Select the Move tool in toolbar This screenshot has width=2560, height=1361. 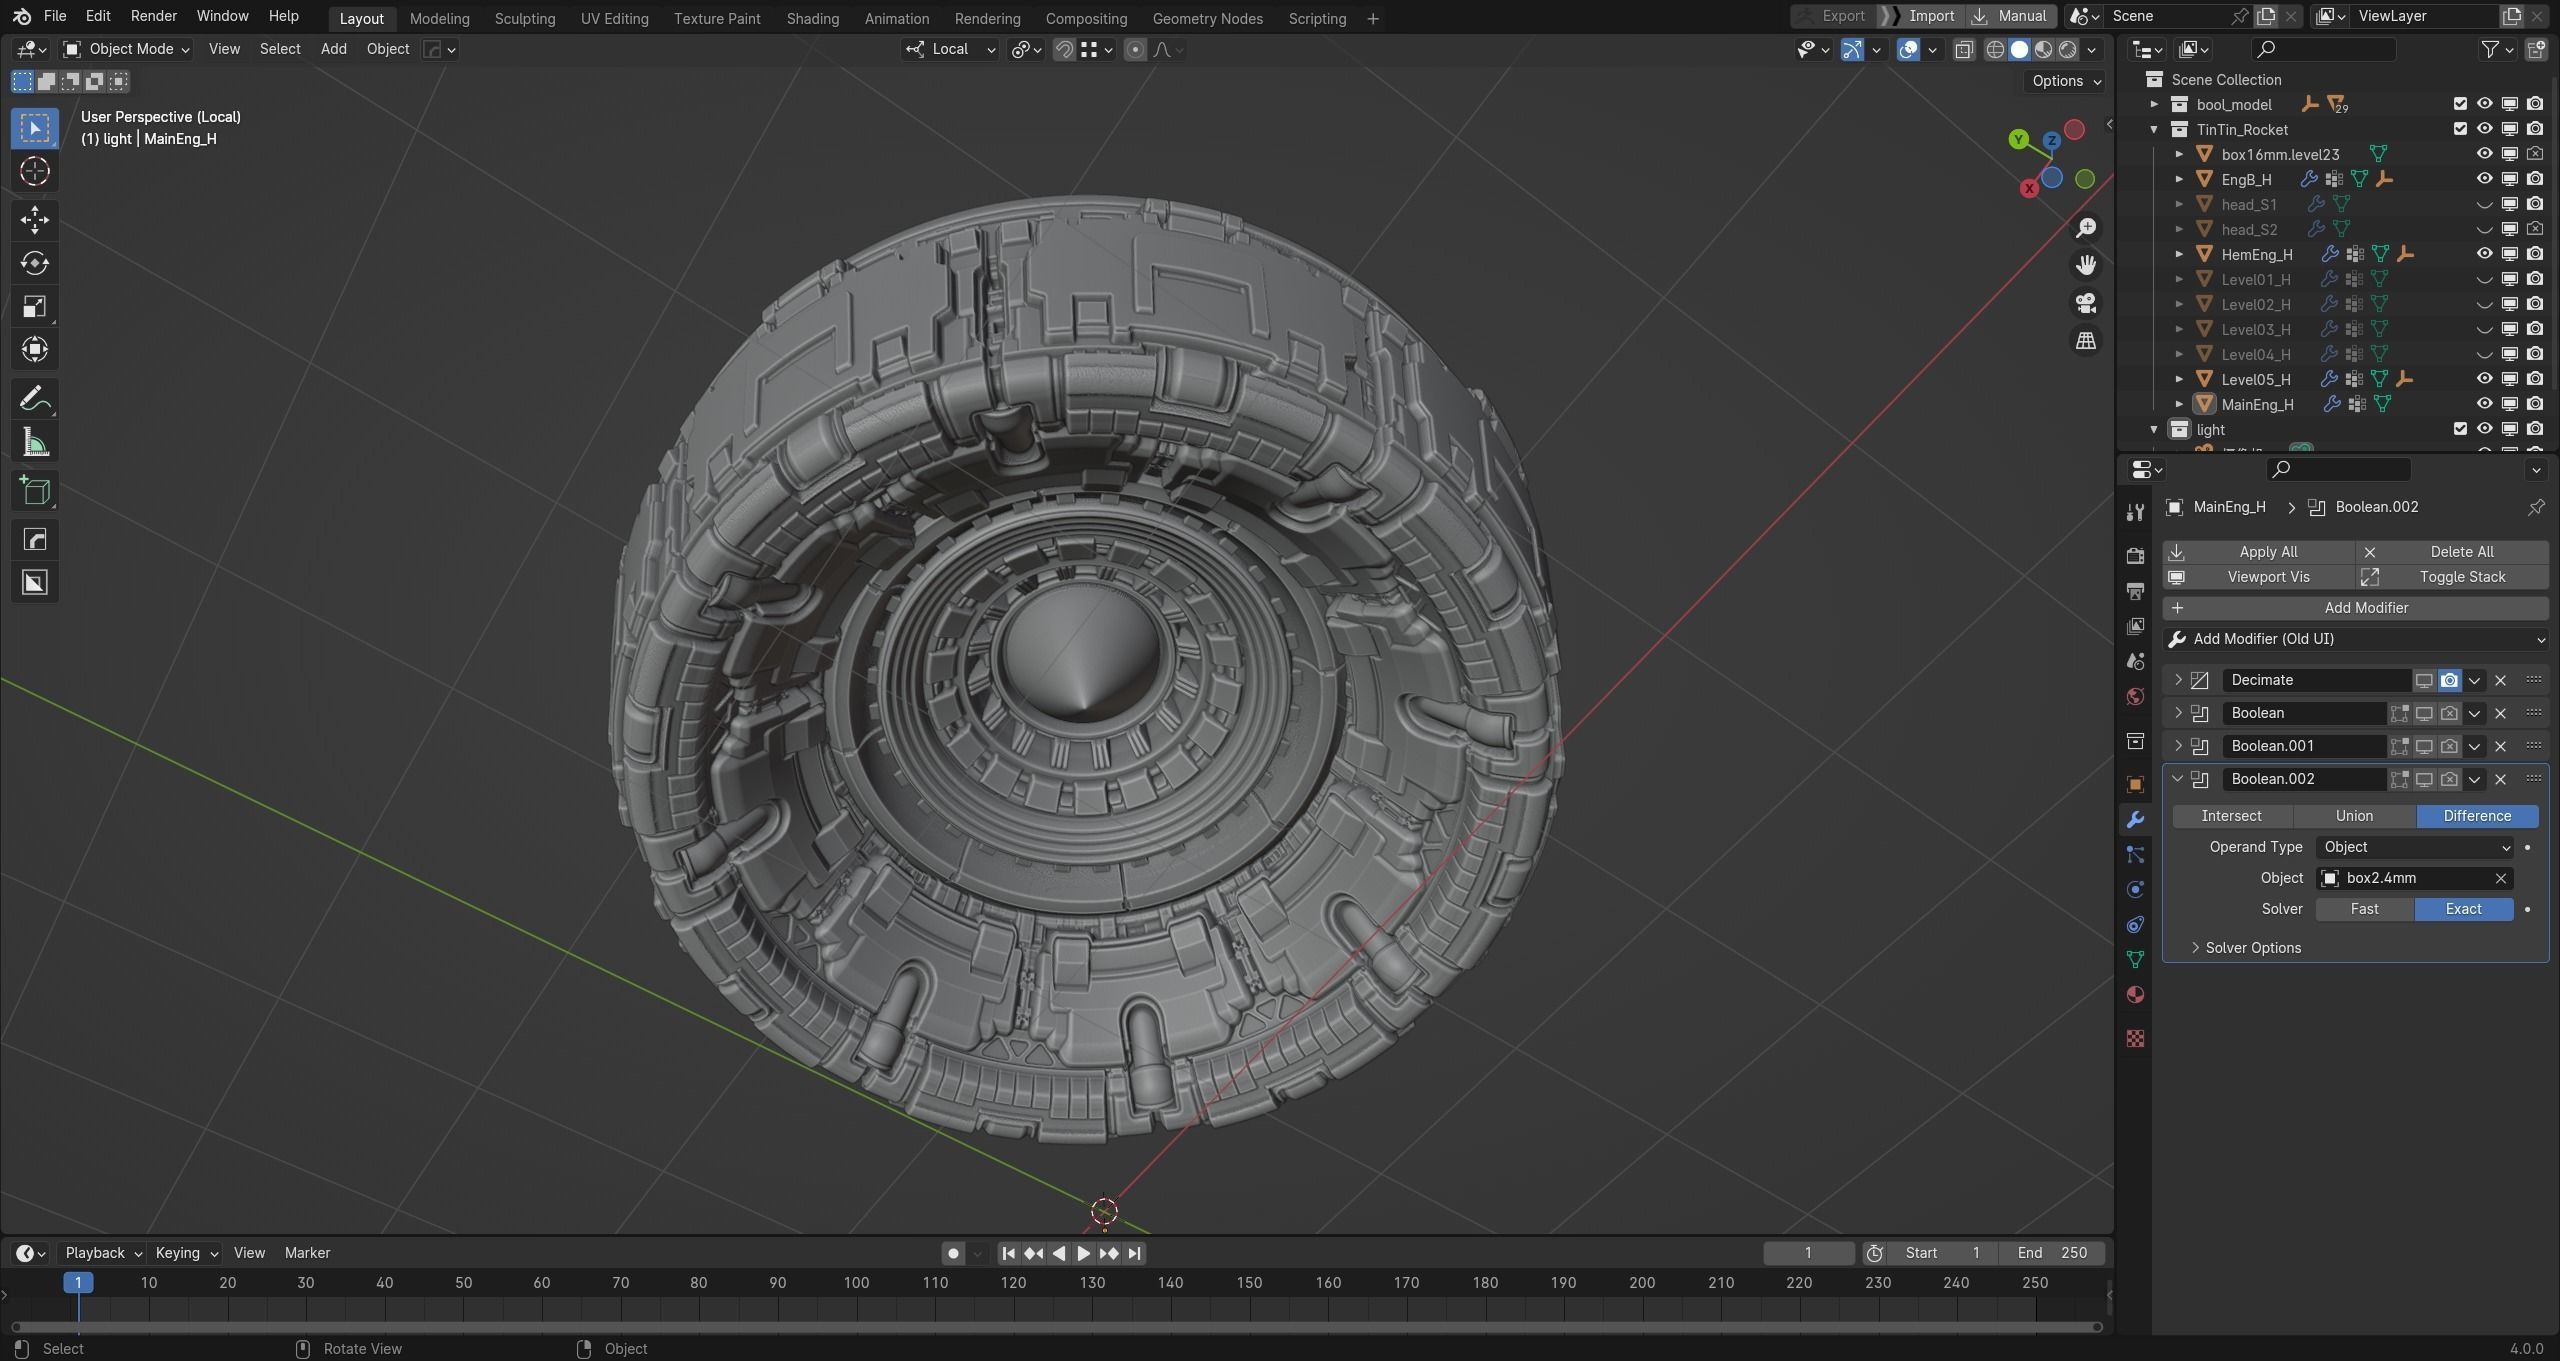pyautogui.click(x=35, y=219)
